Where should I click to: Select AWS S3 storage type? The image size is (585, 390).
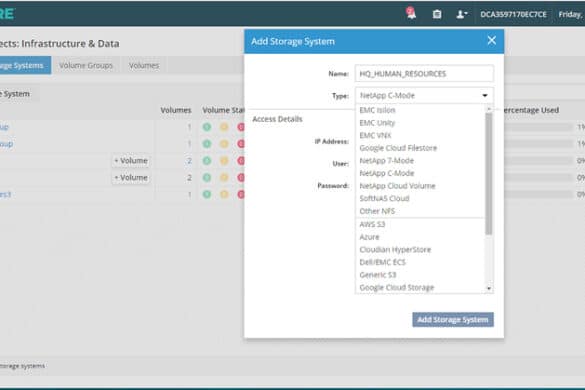(372, 224)
